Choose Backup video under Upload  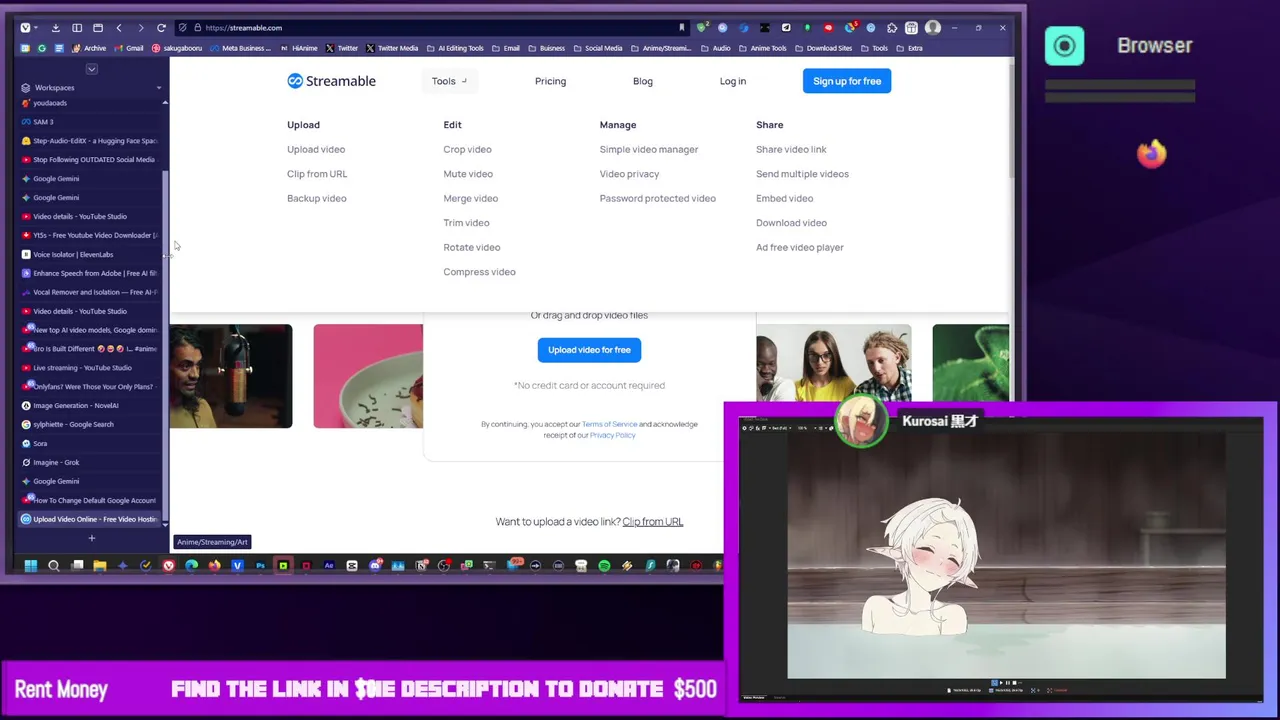(x=316, y=198)
